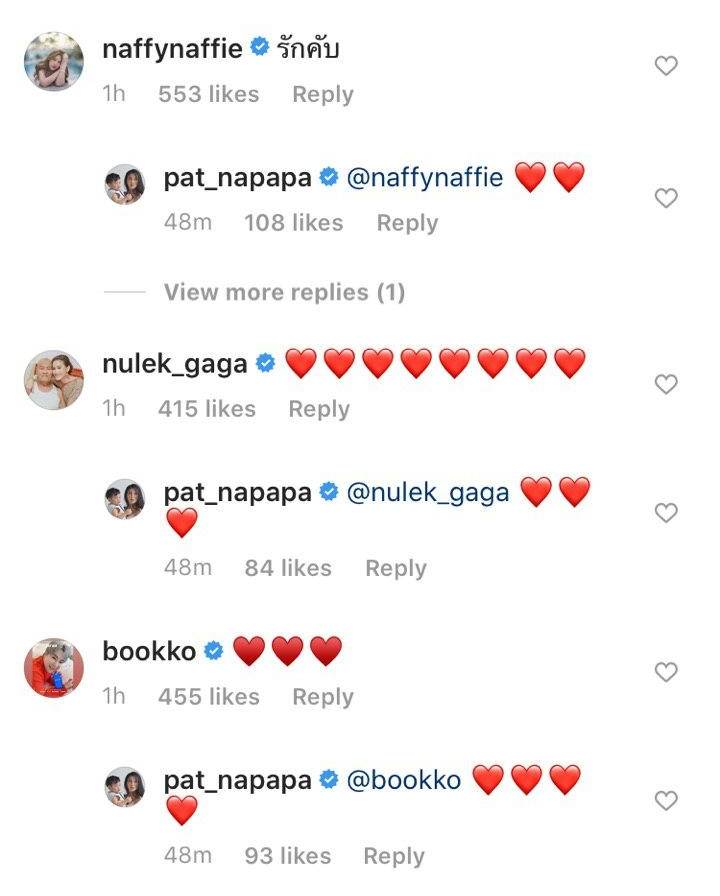This screenshot has height=896, width=720.
Task: Tap heart icon beside bookko's comment
Action: 665,672
